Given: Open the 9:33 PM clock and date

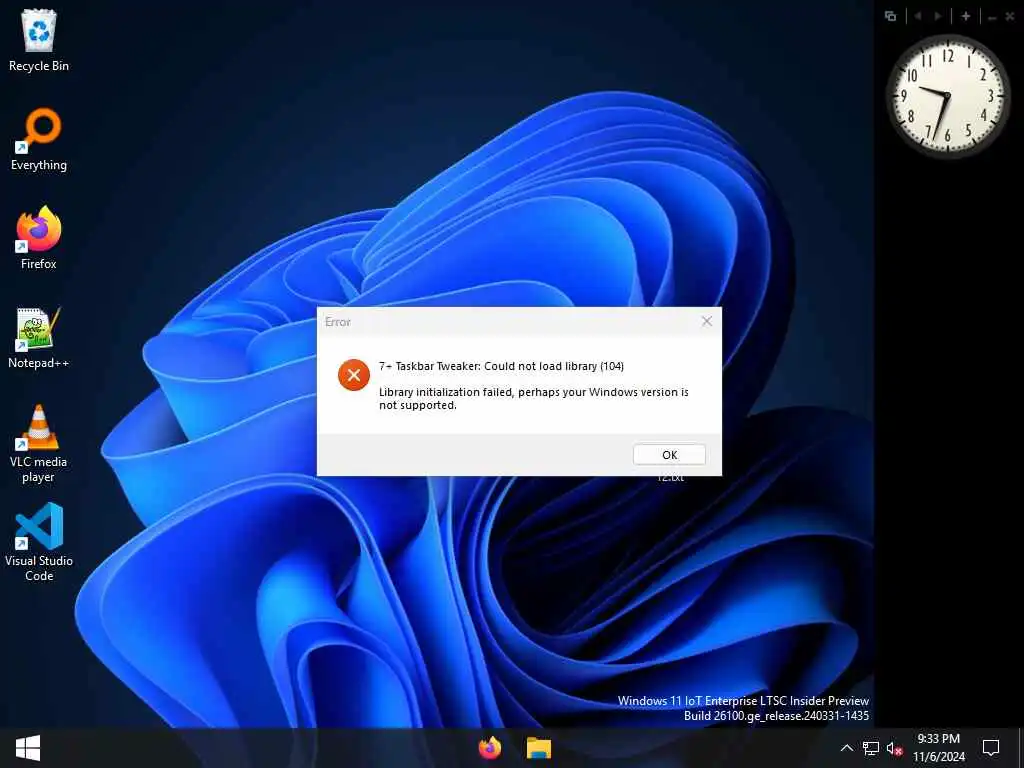Looking at the screenshot, I should 939,748.
